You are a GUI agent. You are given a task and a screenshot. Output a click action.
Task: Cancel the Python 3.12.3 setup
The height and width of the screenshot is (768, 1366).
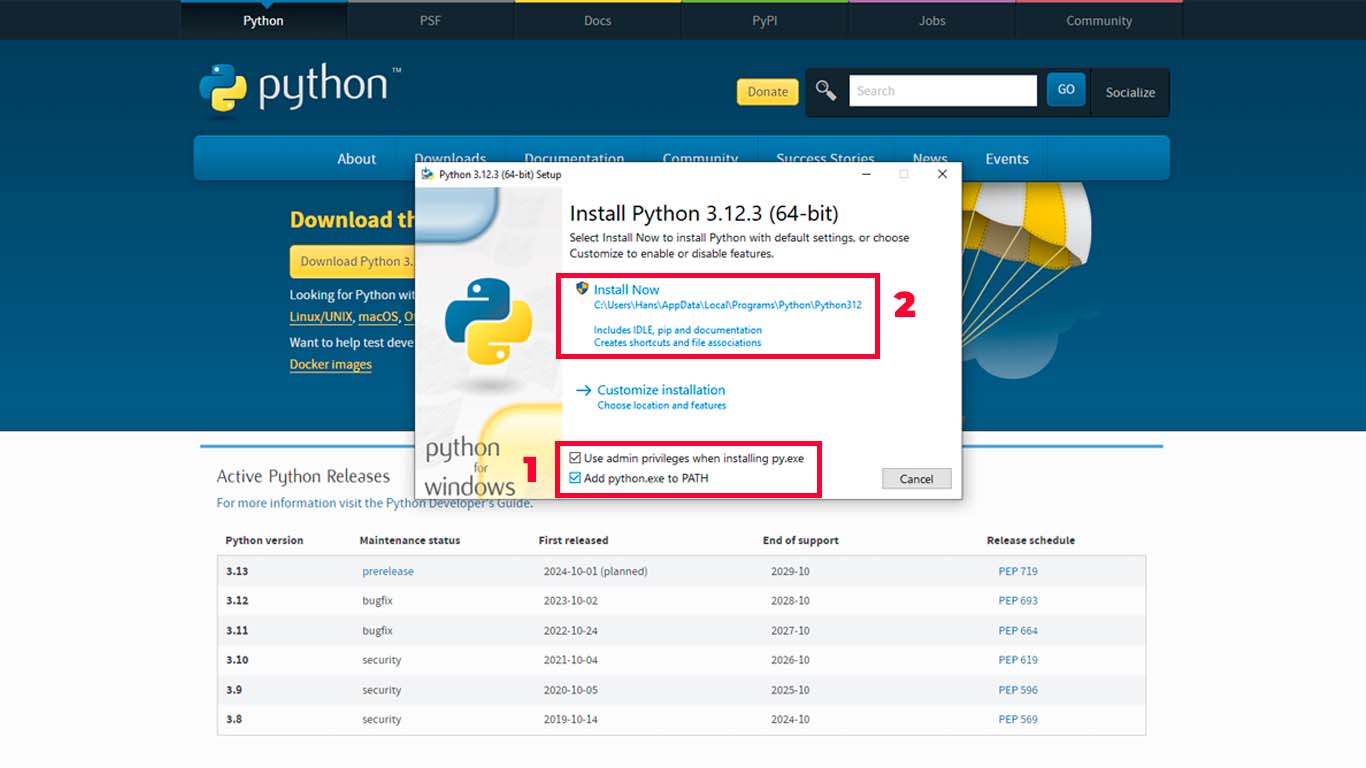click(916, 479)
